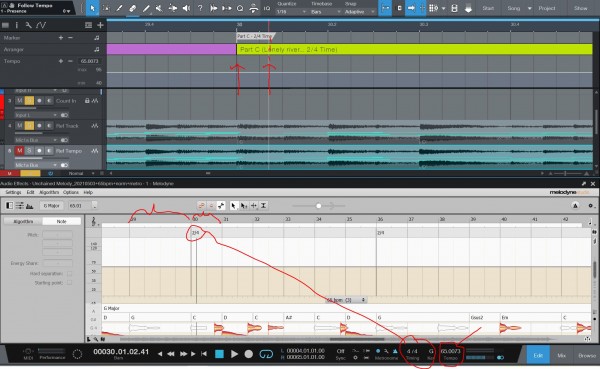The image size is (600, 369).
Task: Unmute the Ref Tempo track
Action: click(20, 151)
